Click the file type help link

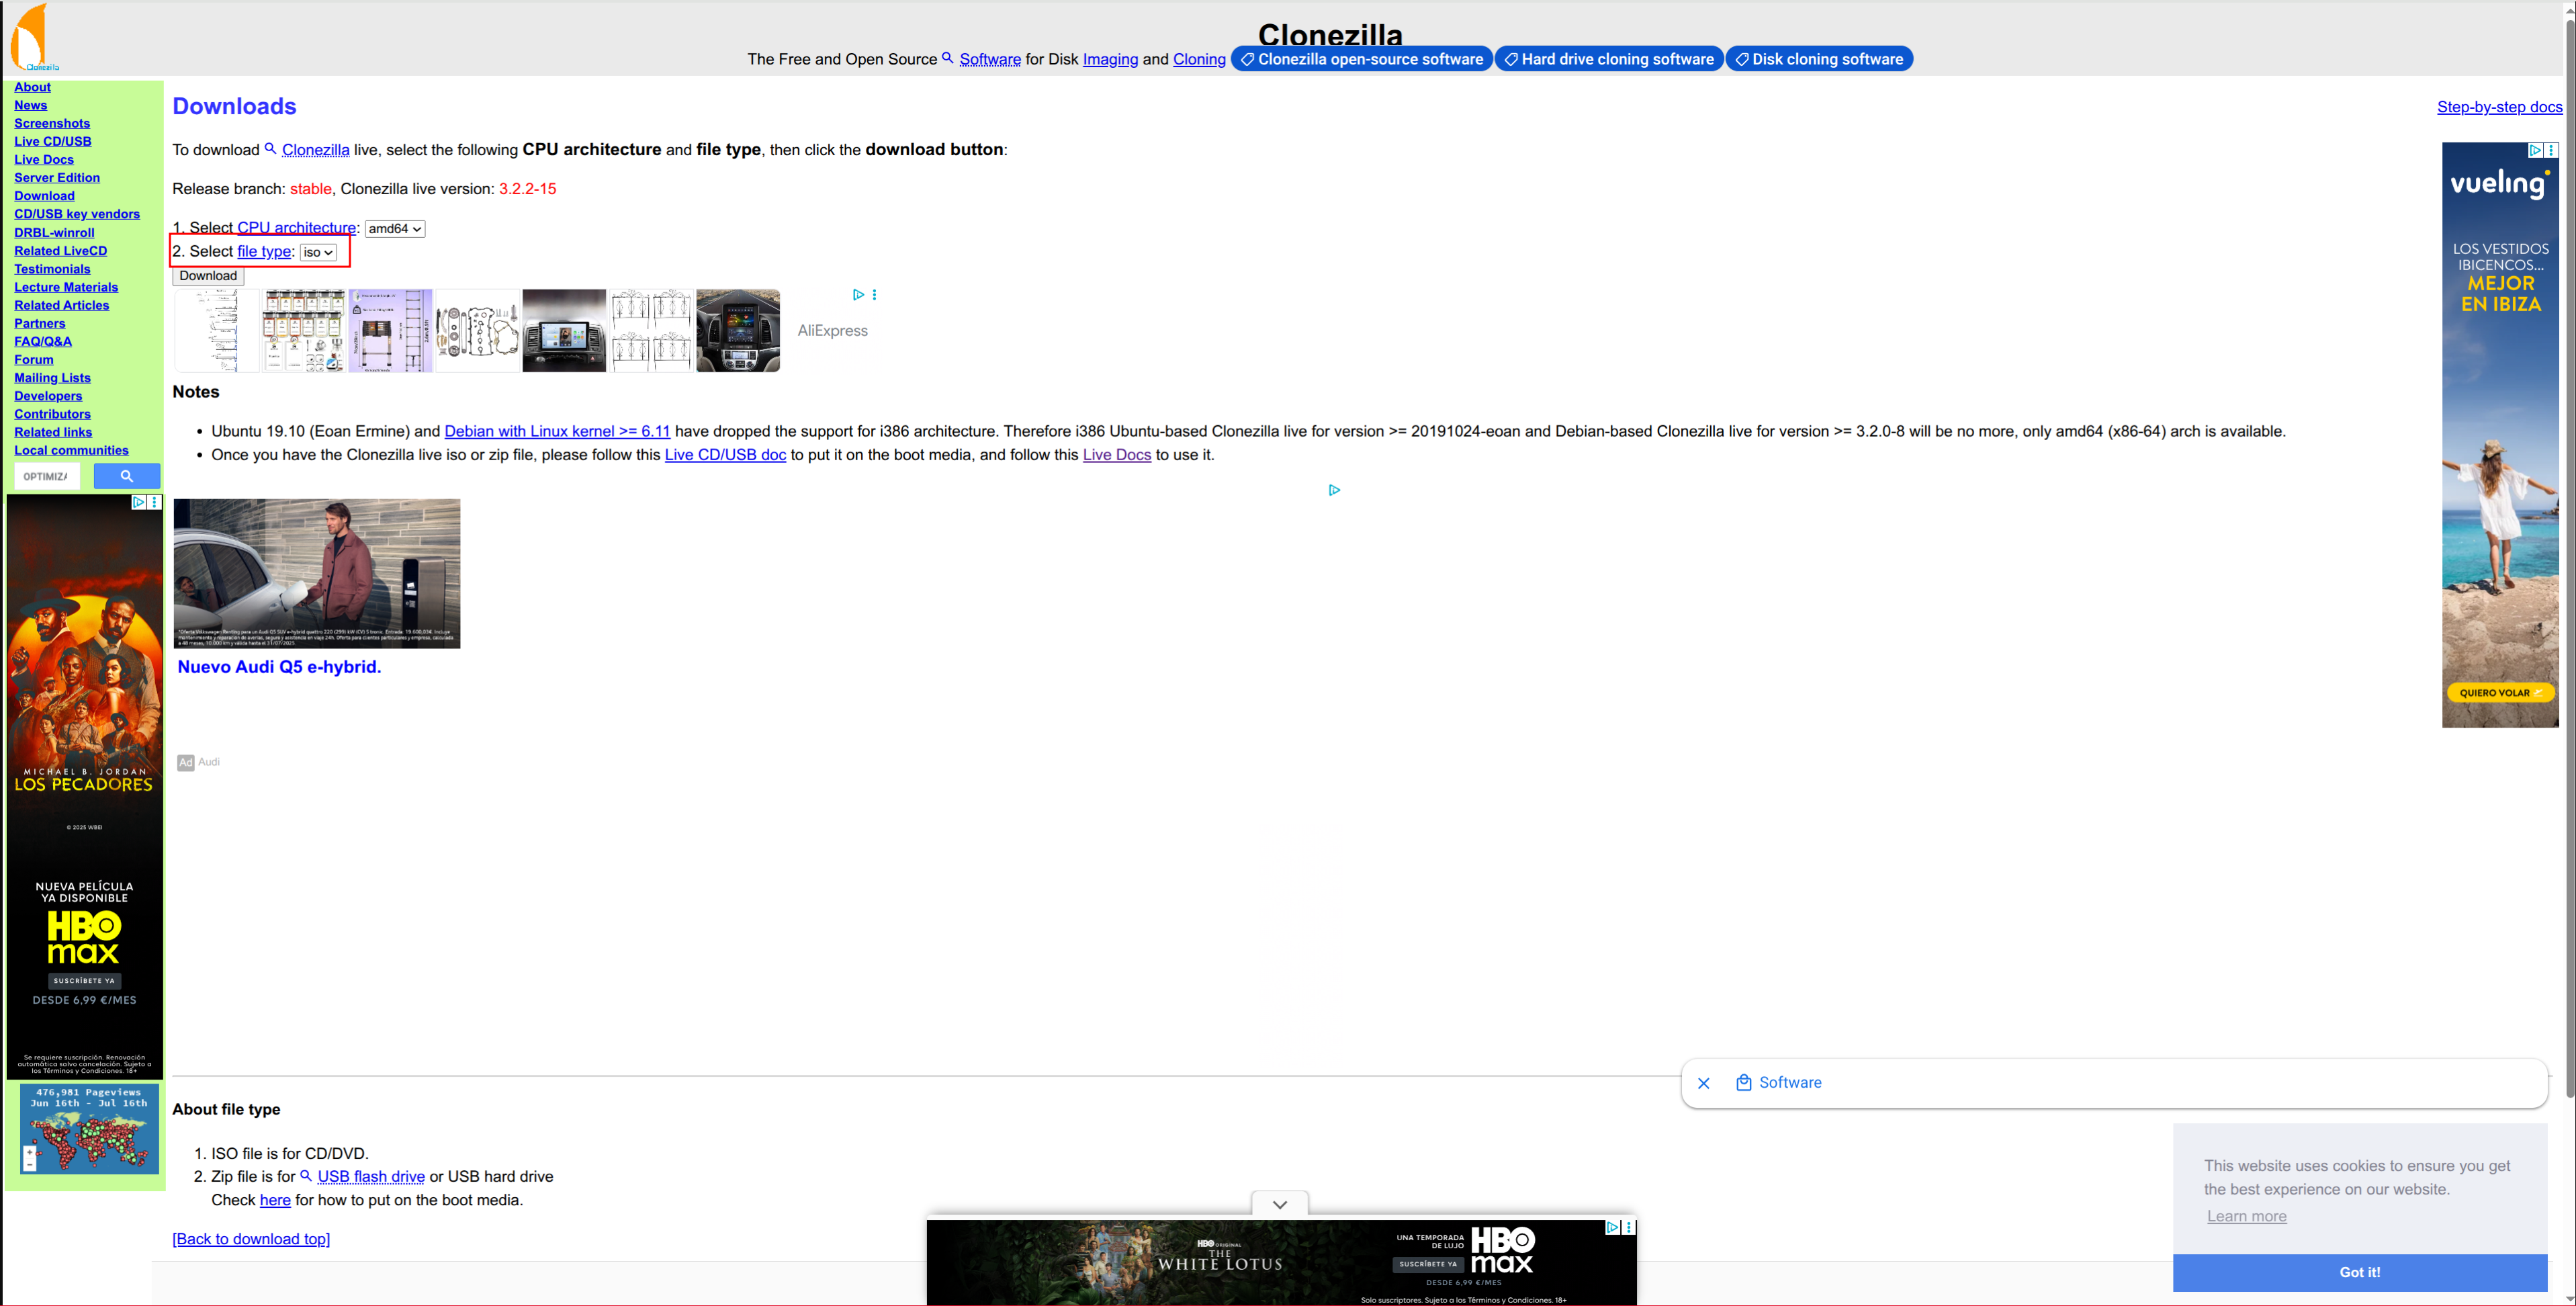(x=264, y=251)
